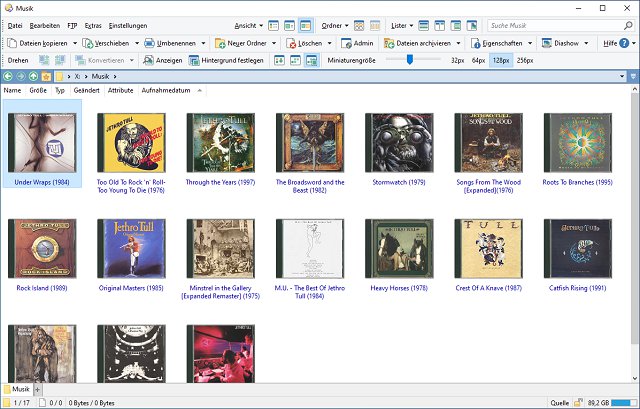Click the Löschen button

click(305, 43)
